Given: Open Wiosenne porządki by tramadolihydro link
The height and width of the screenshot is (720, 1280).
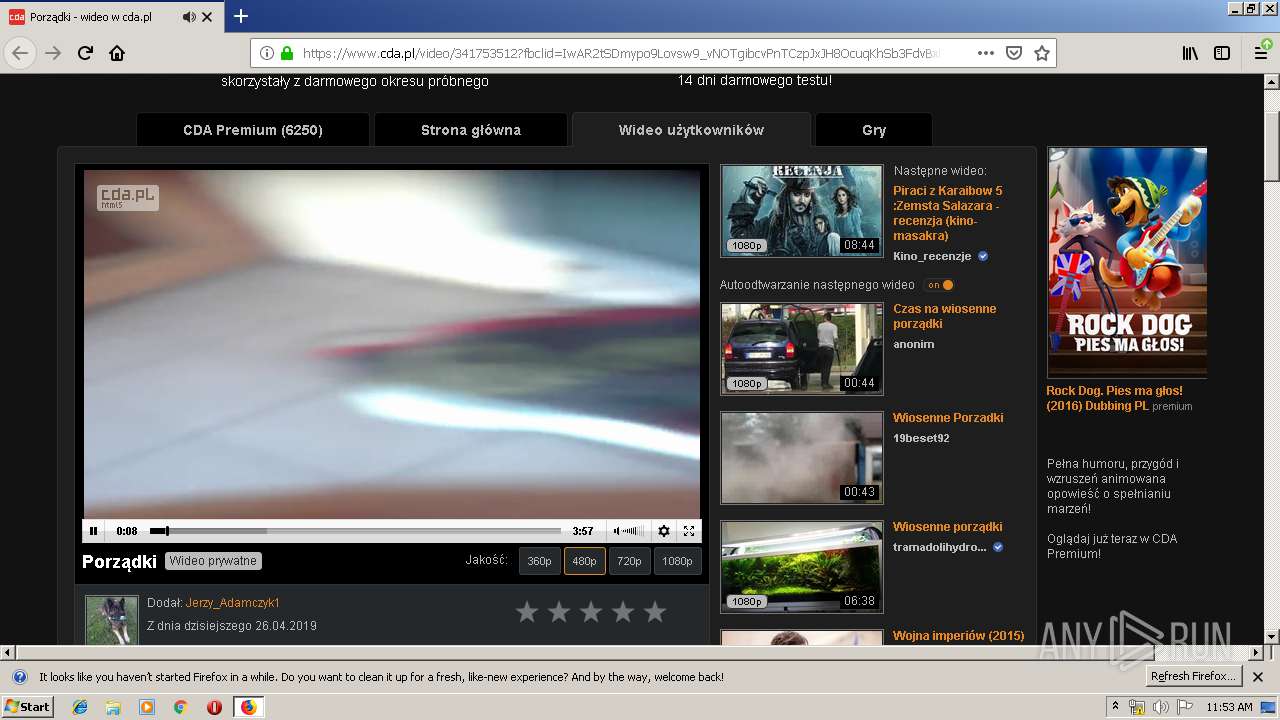Looking at the screenshot, I should click(x=947, y=527).
